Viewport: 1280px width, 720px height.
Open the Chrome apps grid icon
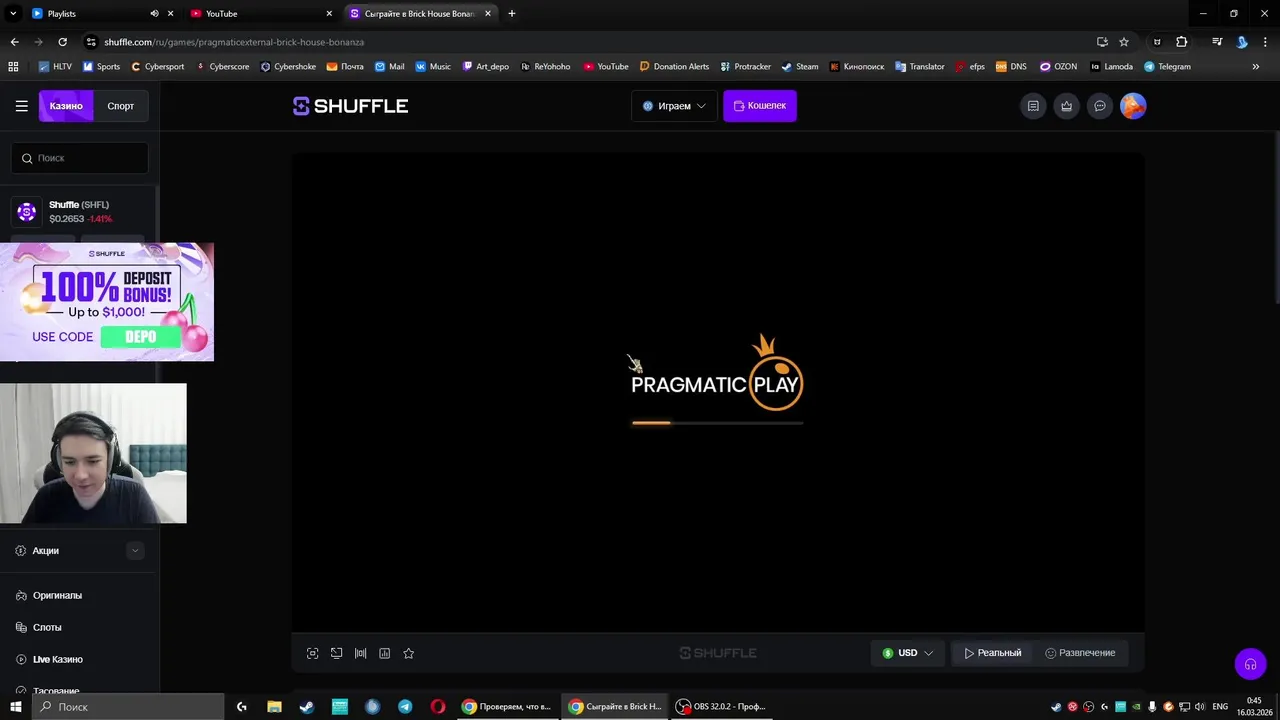(x=13, y=67)
